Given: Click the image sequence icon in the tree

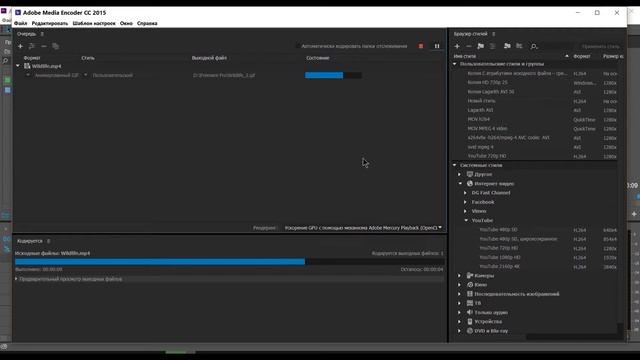Looking at the screenshot, I should coord(470,294).
